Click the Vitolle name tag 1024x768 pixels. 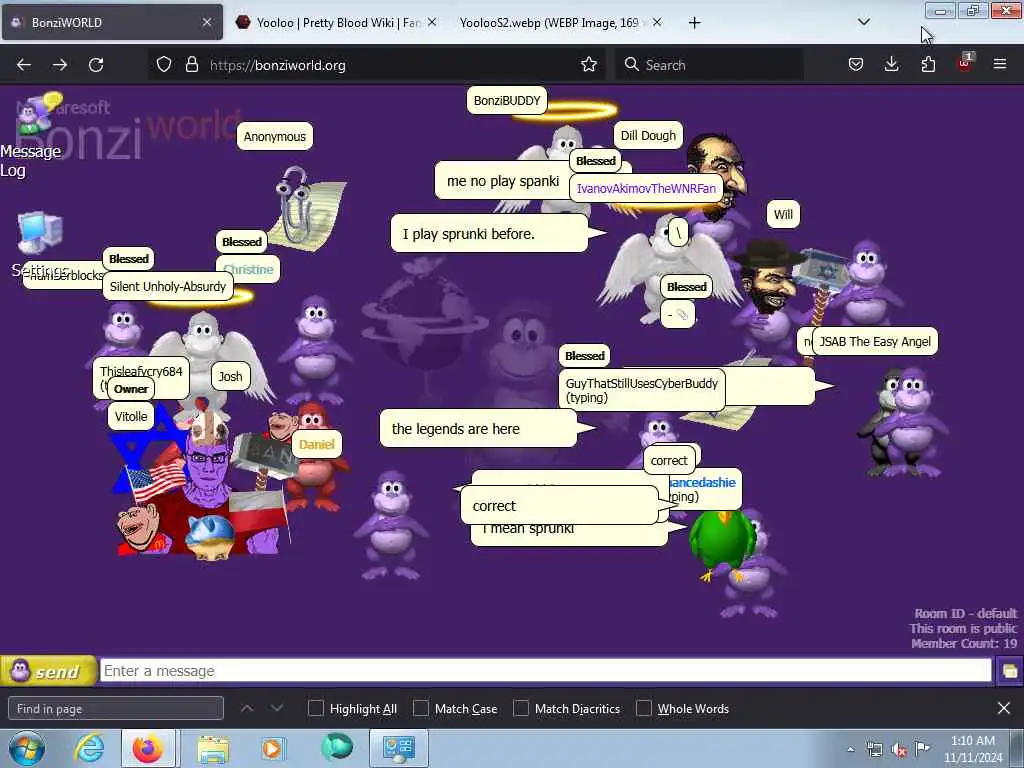point(131,417)
